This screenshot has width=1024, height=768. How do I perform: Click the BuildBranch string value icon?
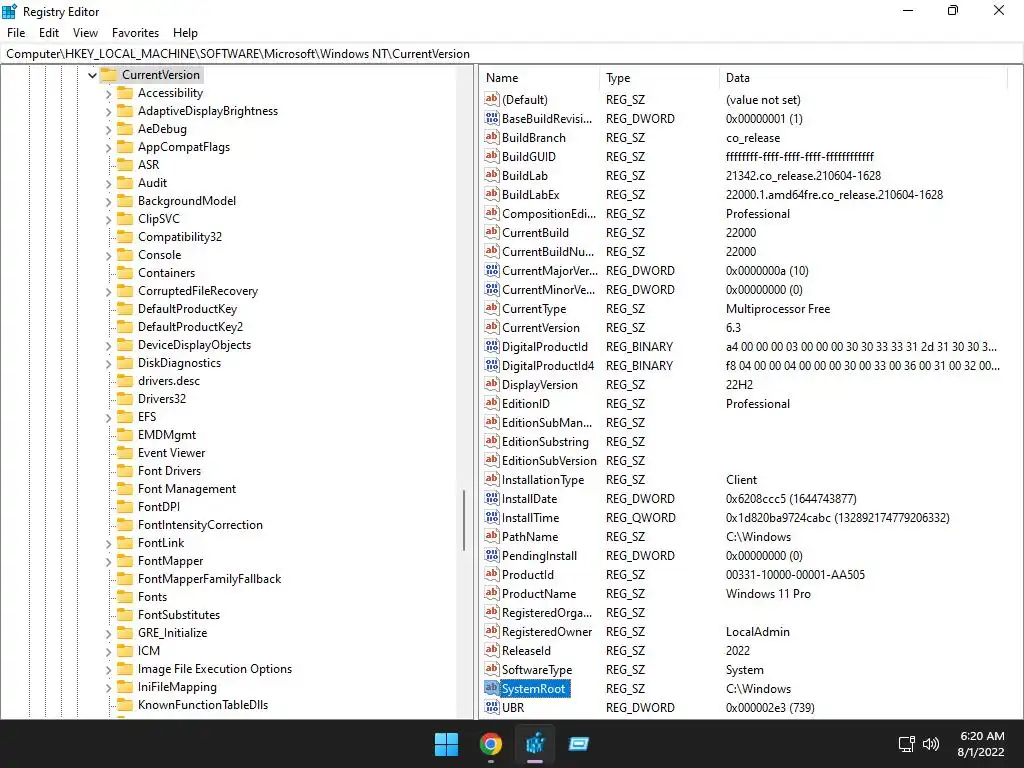(x=492, y=137)
